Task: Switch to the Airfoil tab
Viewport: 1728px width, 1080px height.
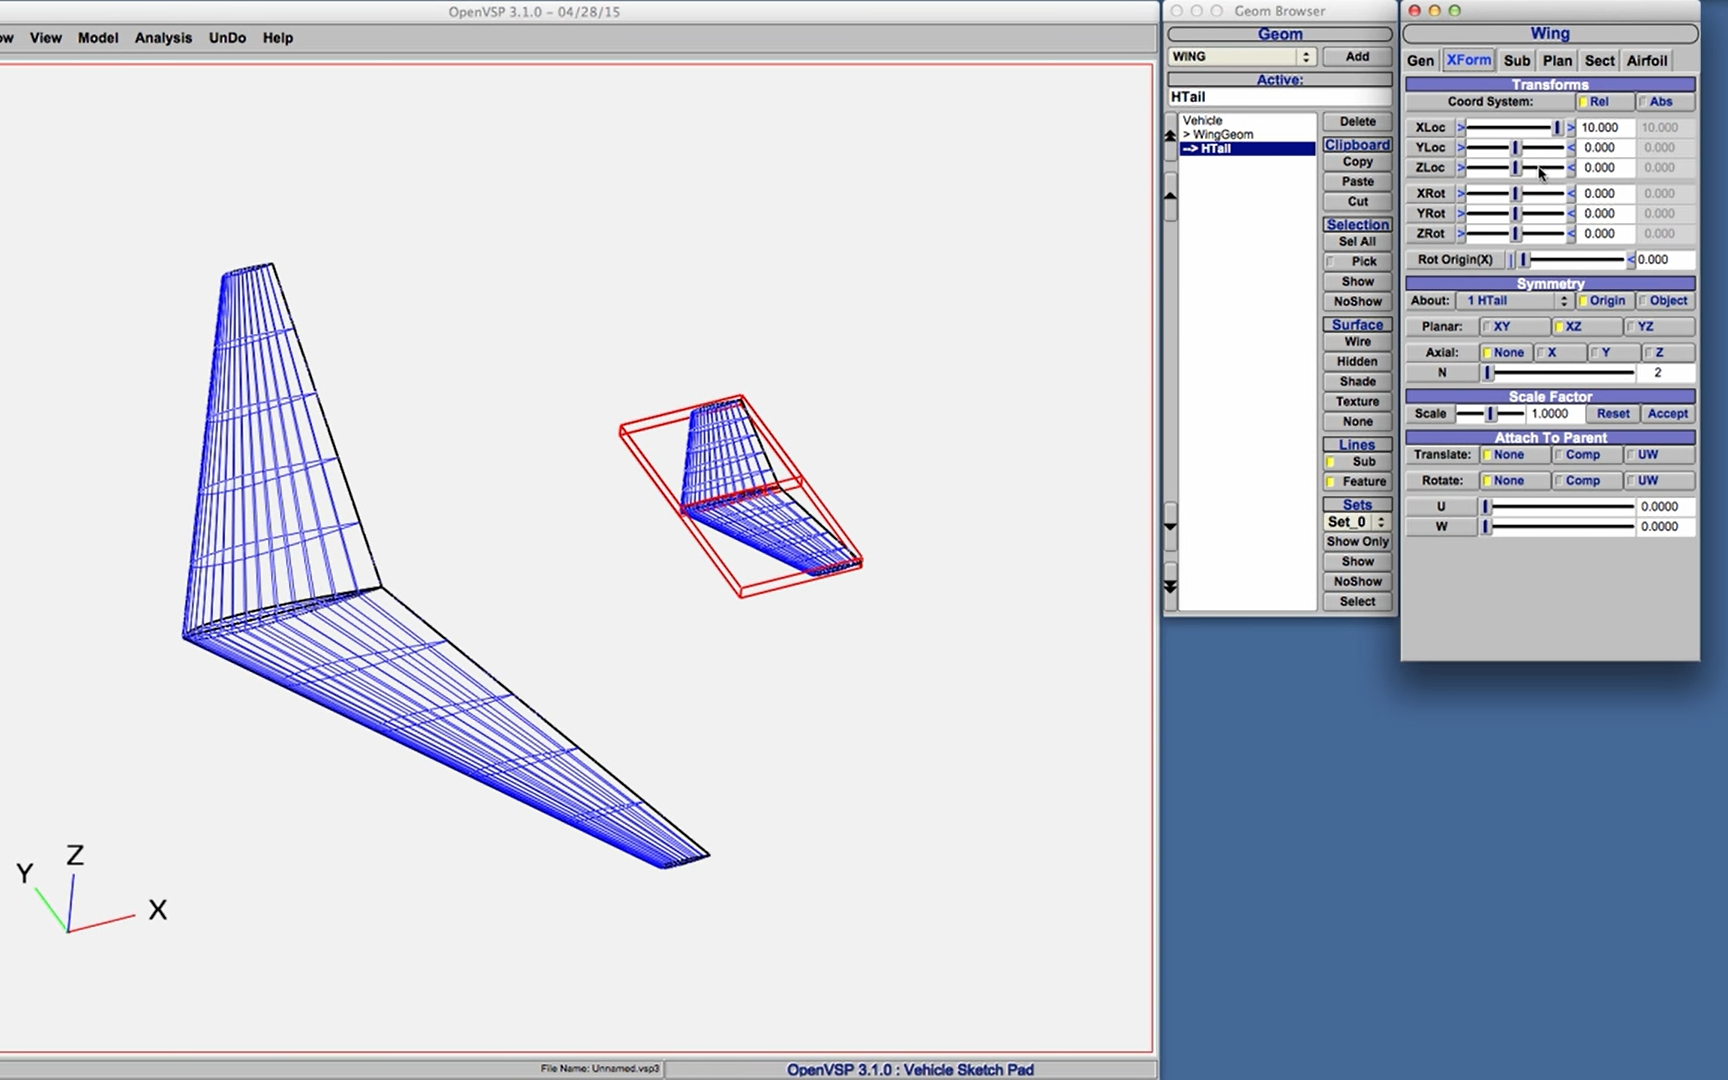Action: [1646, 61]
